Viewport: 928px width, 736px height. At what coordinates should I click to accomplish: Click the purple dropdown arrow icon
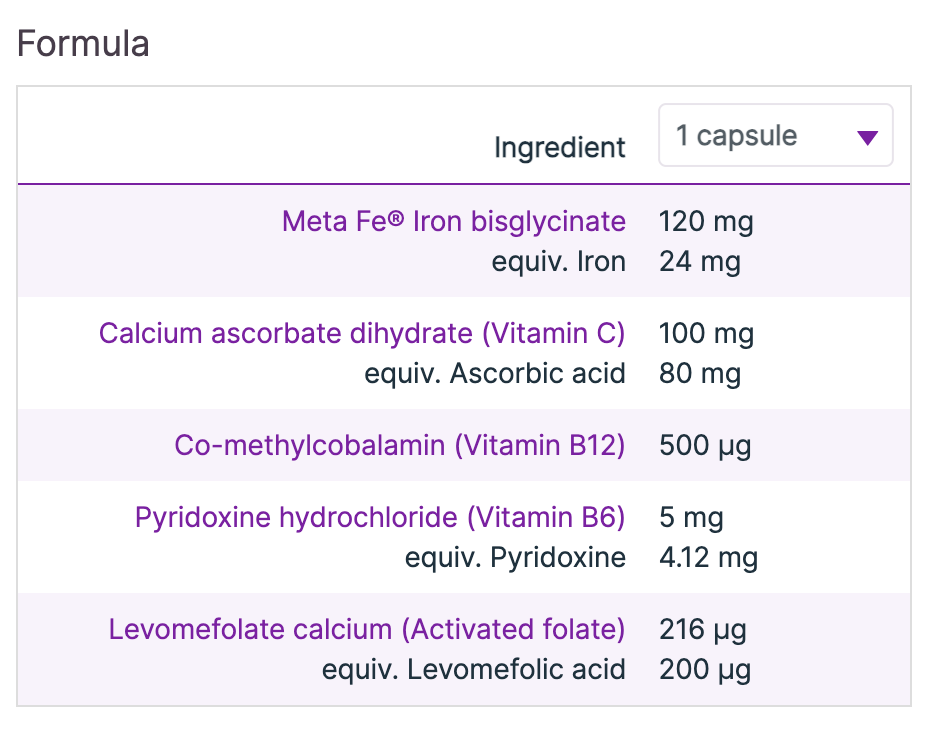tap(868, 138)
